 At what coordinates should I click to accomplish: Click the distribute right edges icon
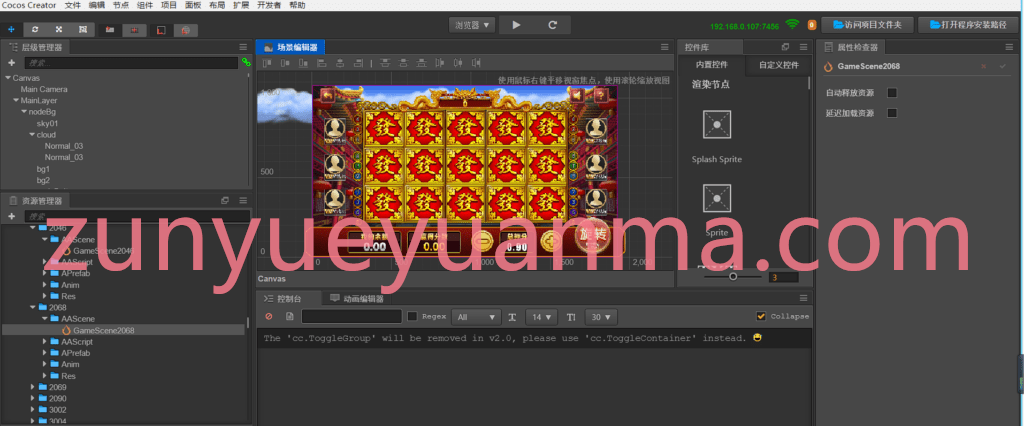[x=477, y=63]
